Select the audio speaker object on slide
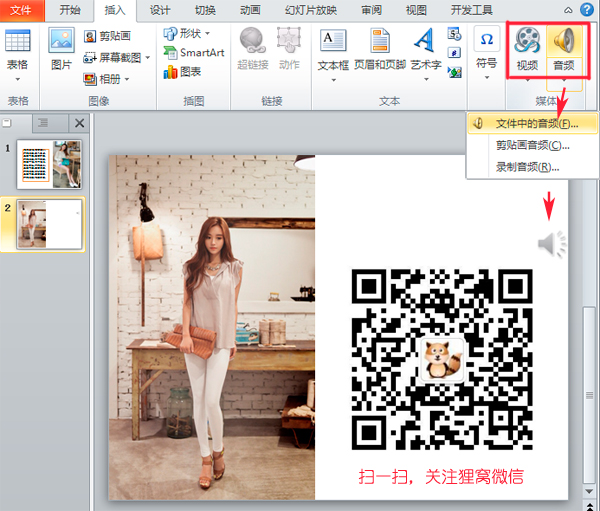Screen dimensions: 600x511 coord(552,244)
